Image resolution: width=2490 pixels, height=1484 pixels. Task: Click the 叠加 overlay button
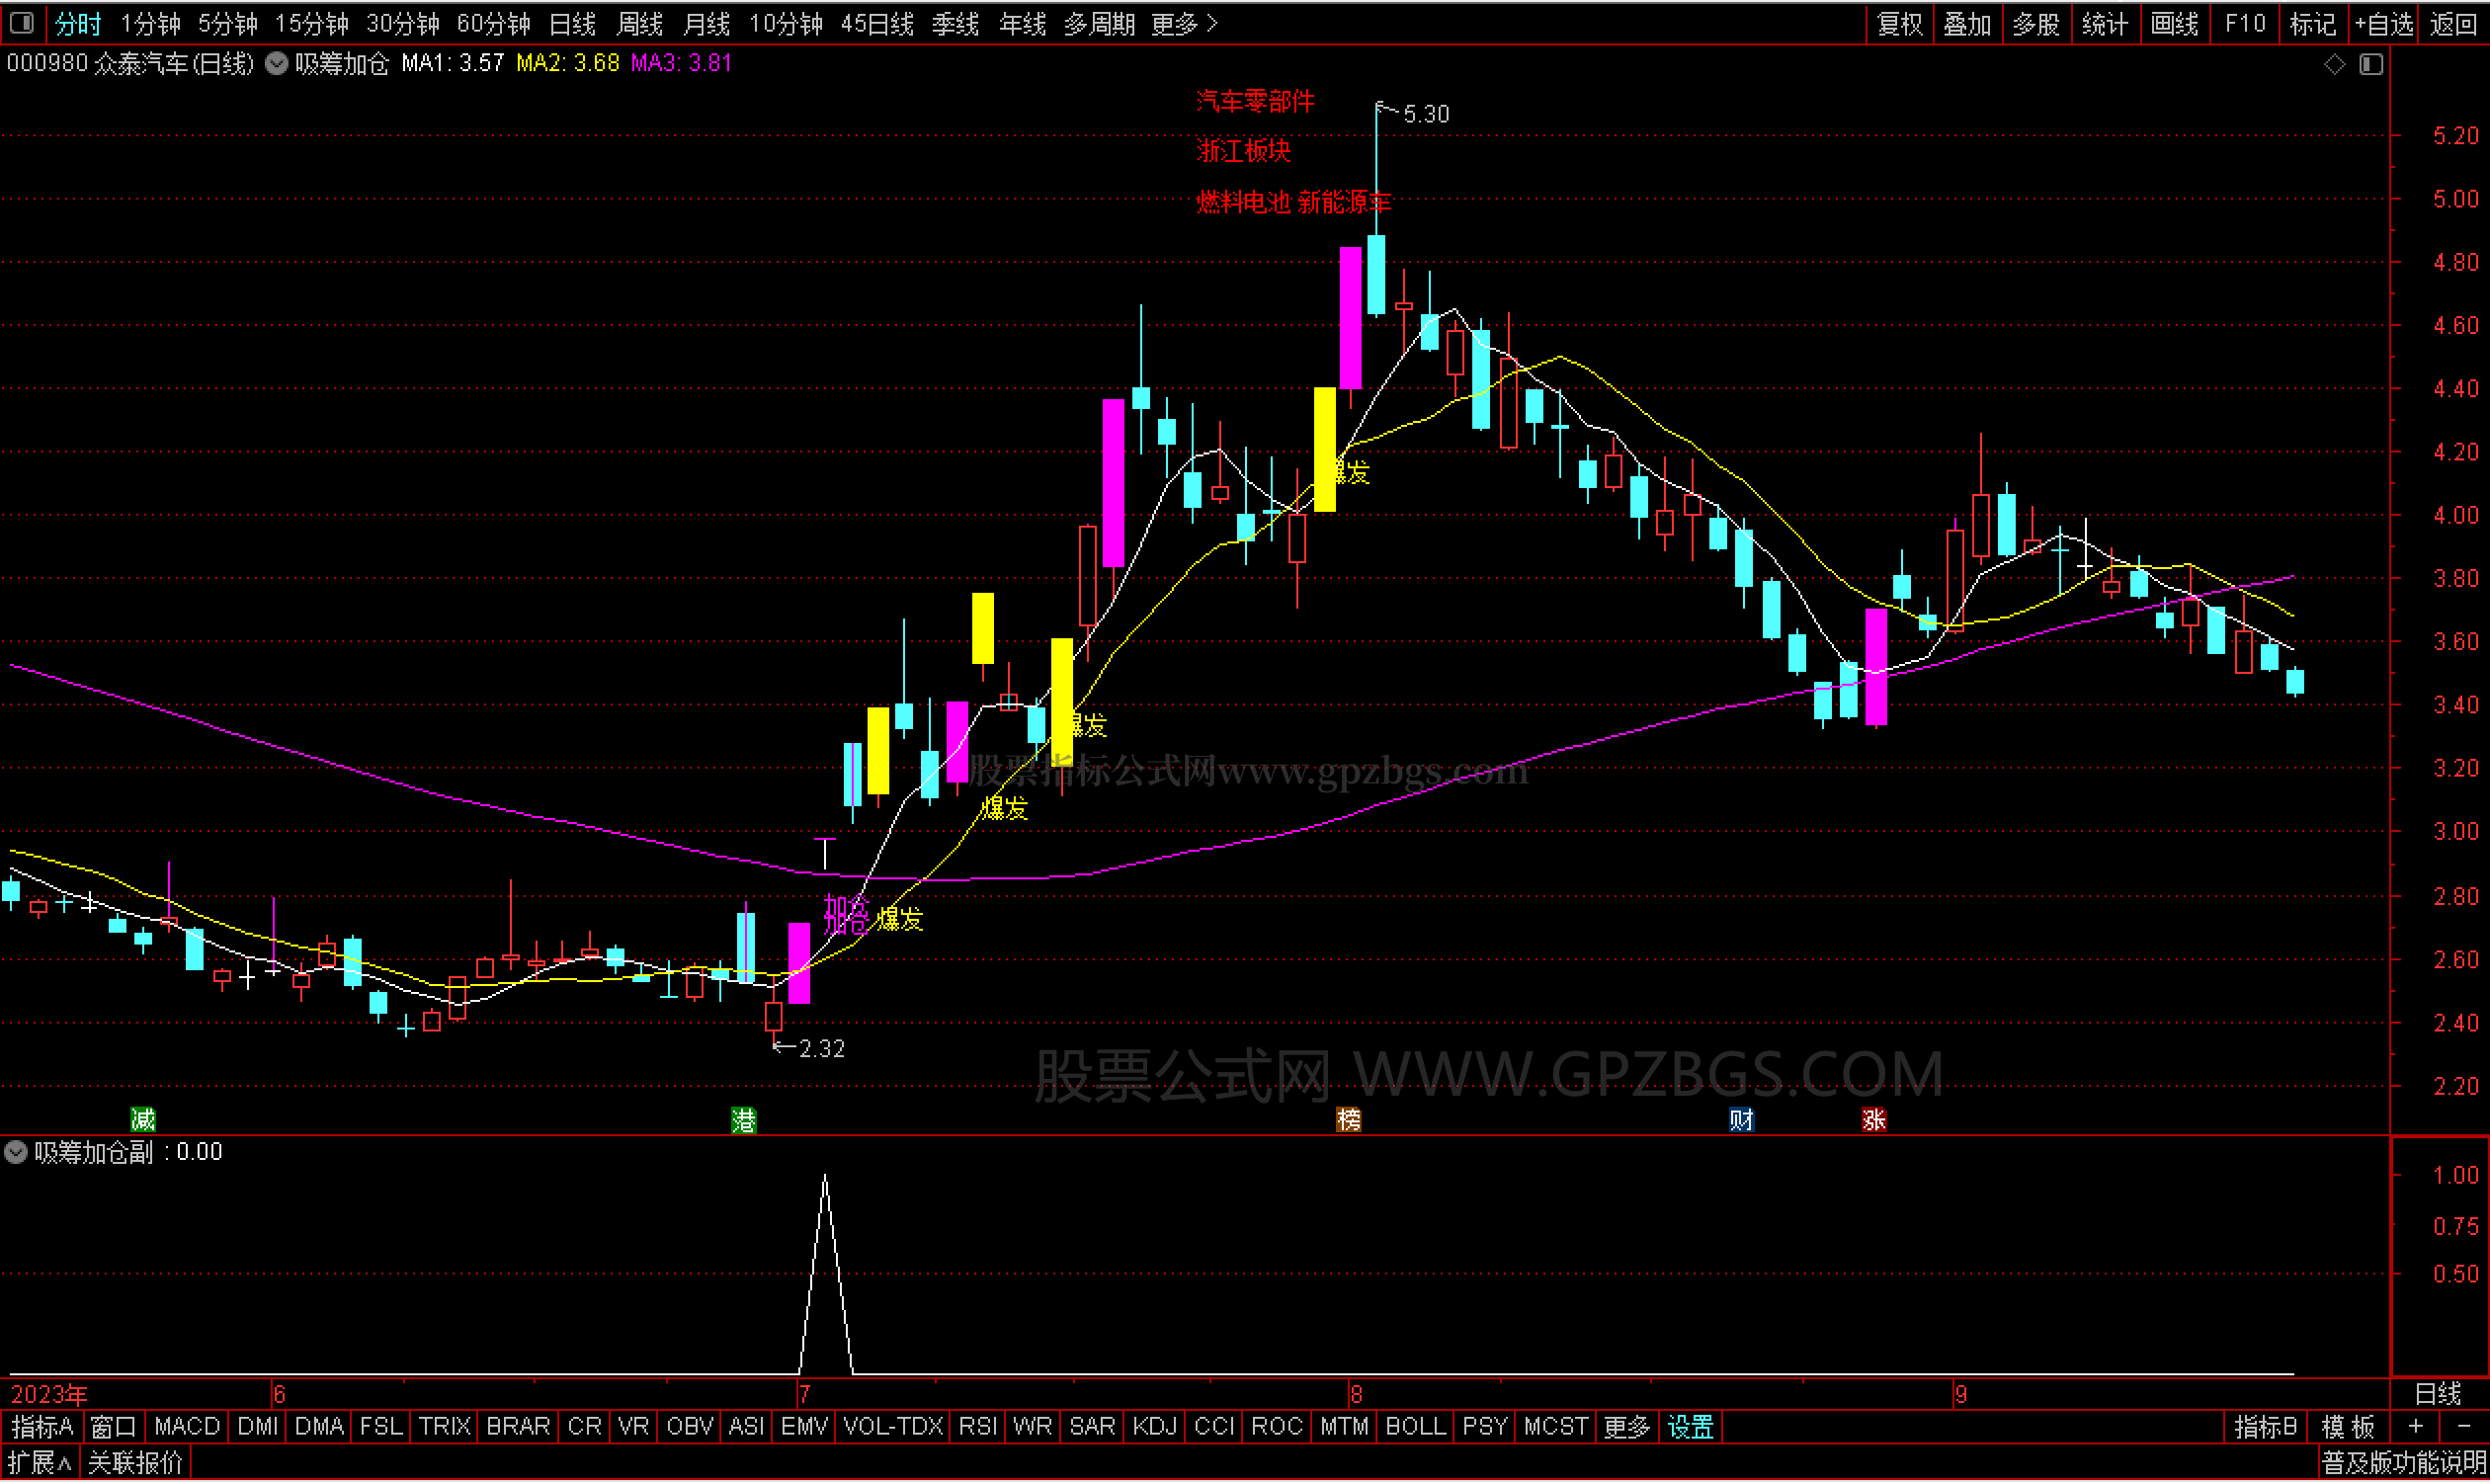(x=1967, y=23)
